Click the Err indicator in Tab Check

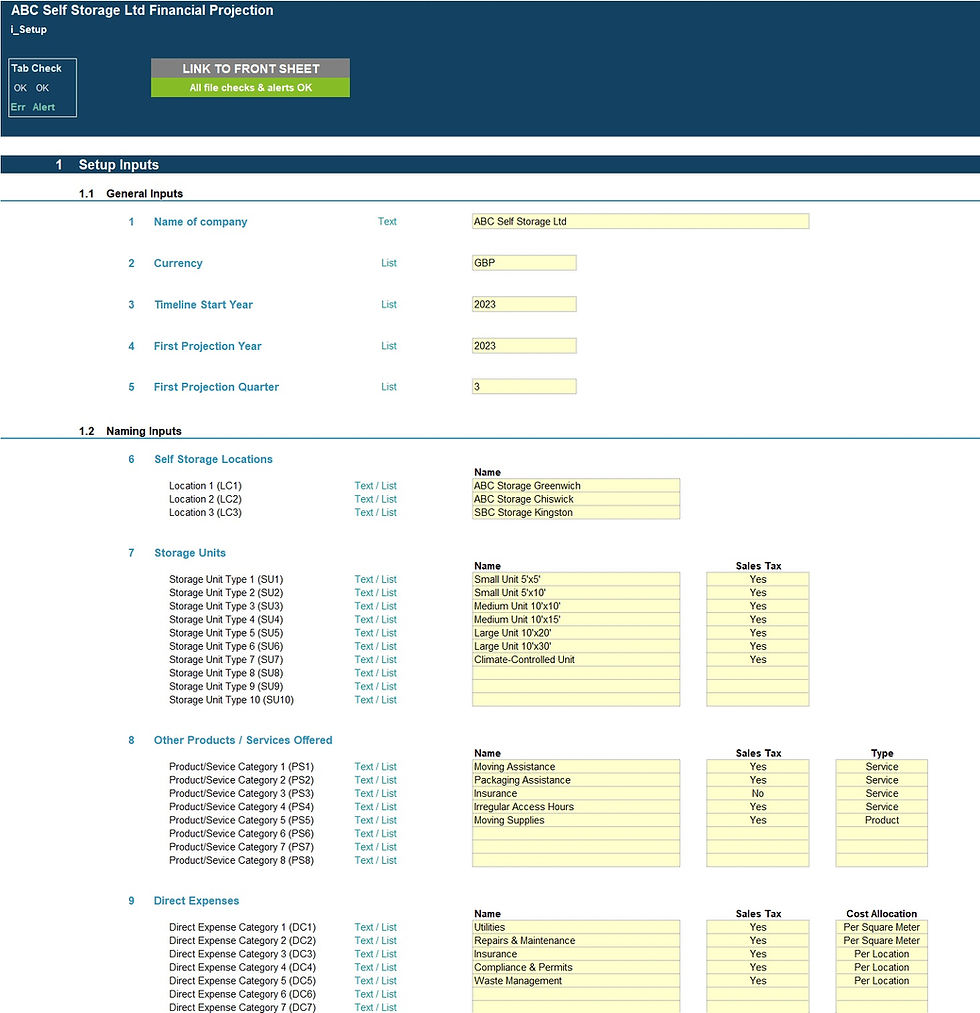click(18, 107)
